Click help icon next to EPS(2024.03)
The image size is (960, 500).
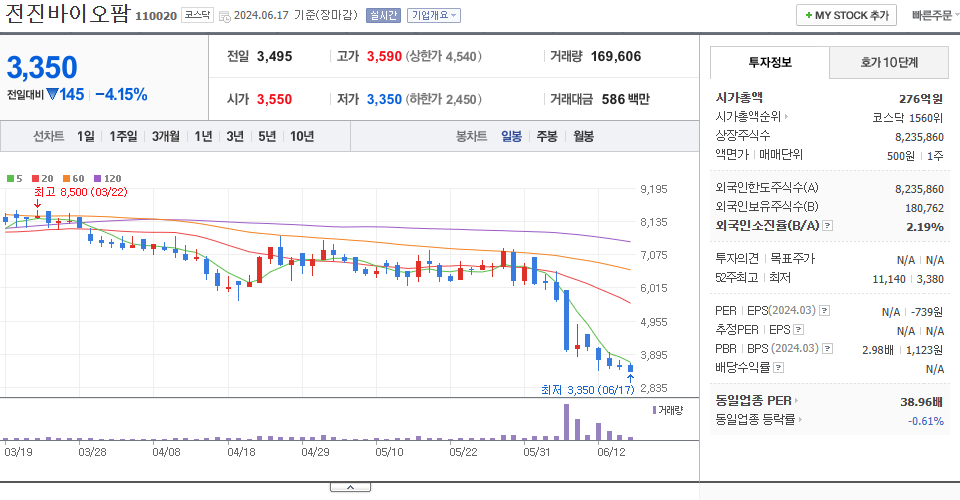tap(825, 311)
